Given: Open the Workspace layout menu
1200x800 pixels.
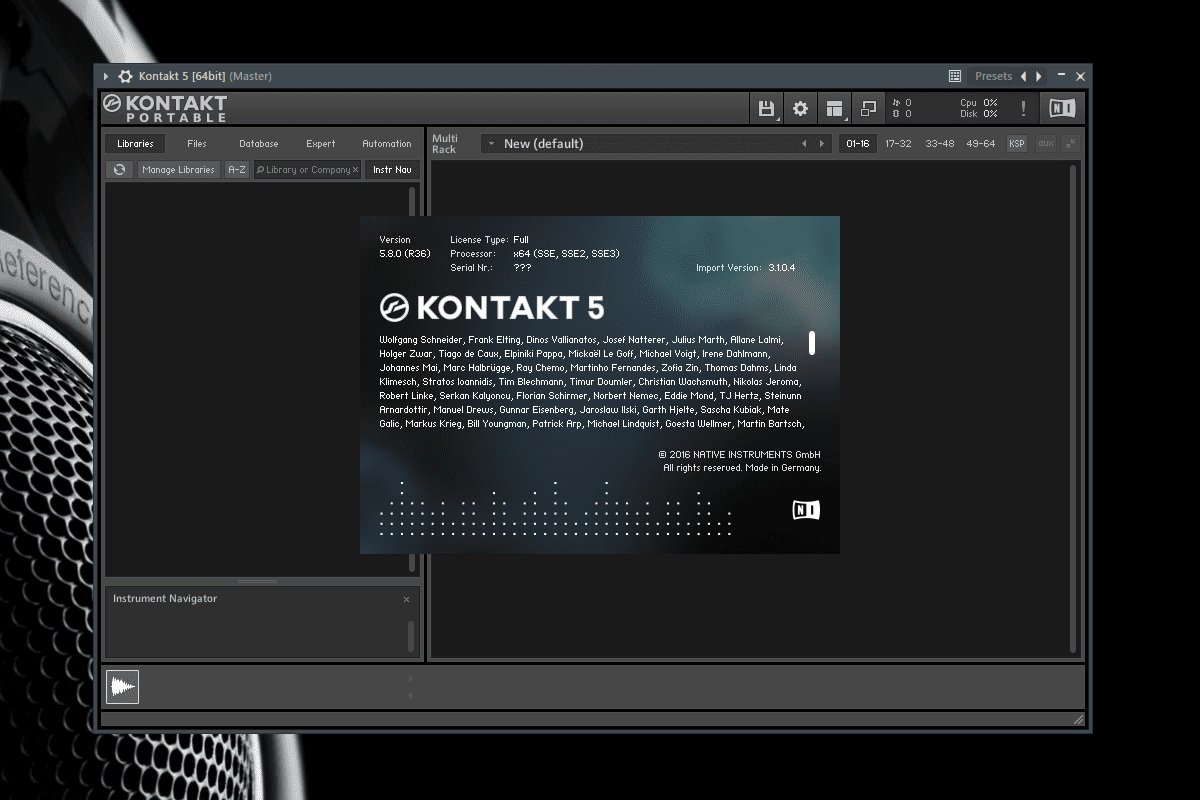Looking at the screenshot, I should pos(834,108).
